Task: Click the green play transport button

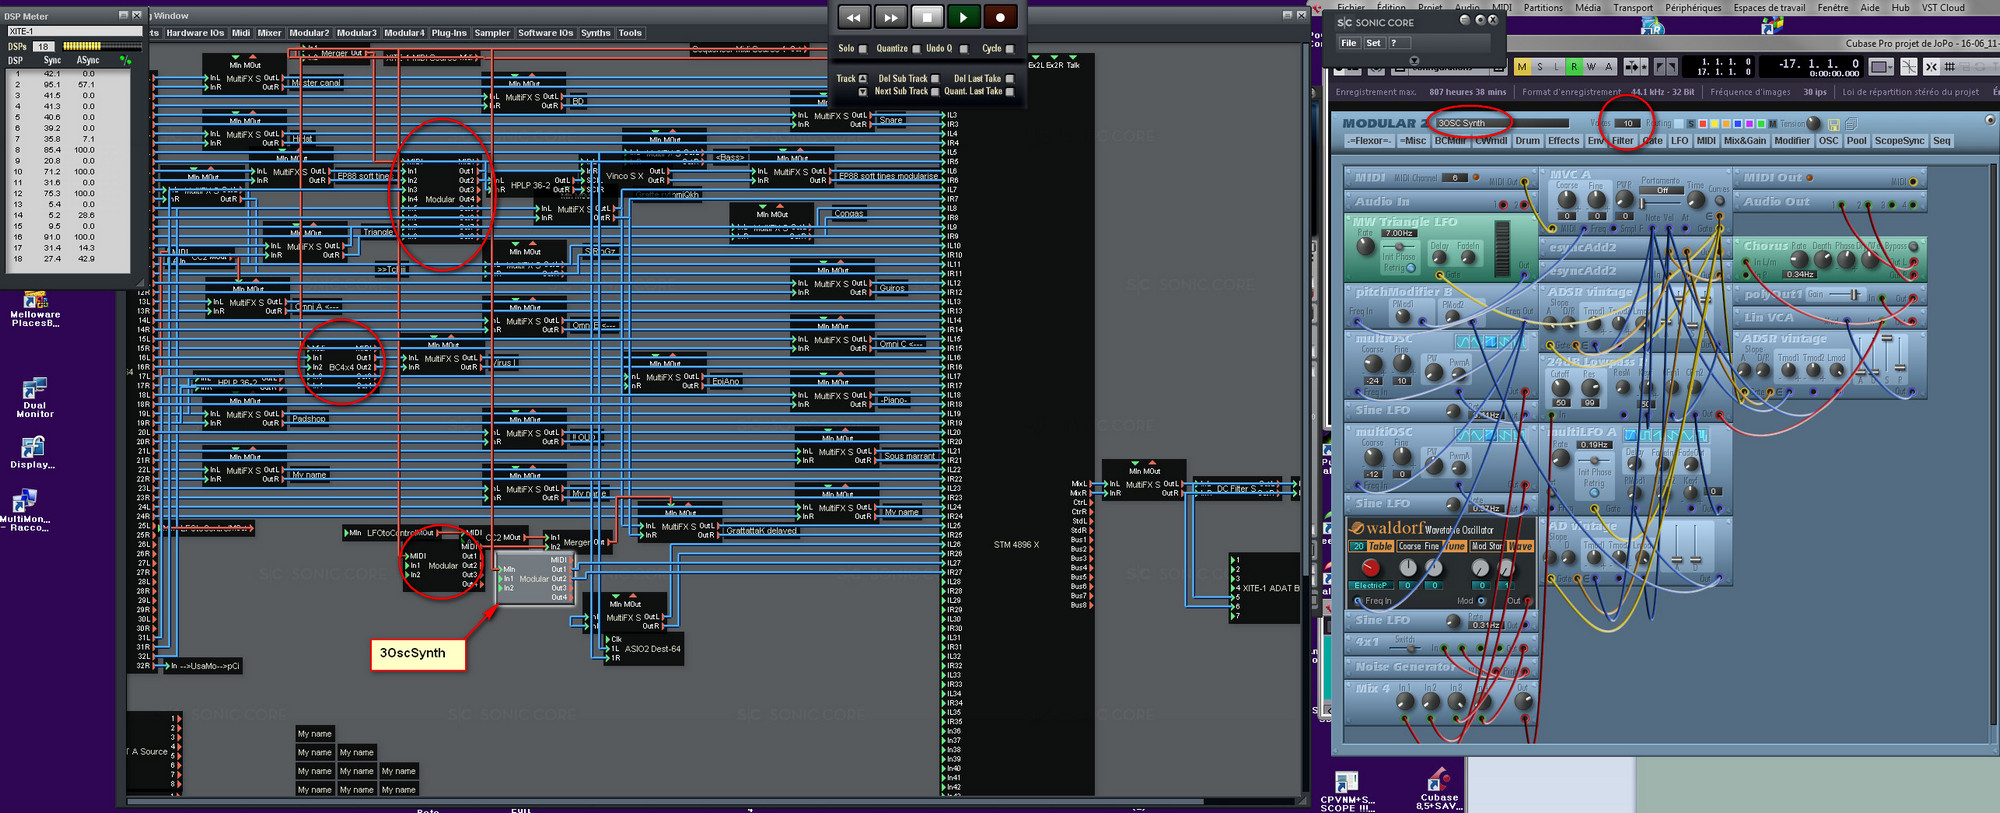Action: (x=963, y=17)
